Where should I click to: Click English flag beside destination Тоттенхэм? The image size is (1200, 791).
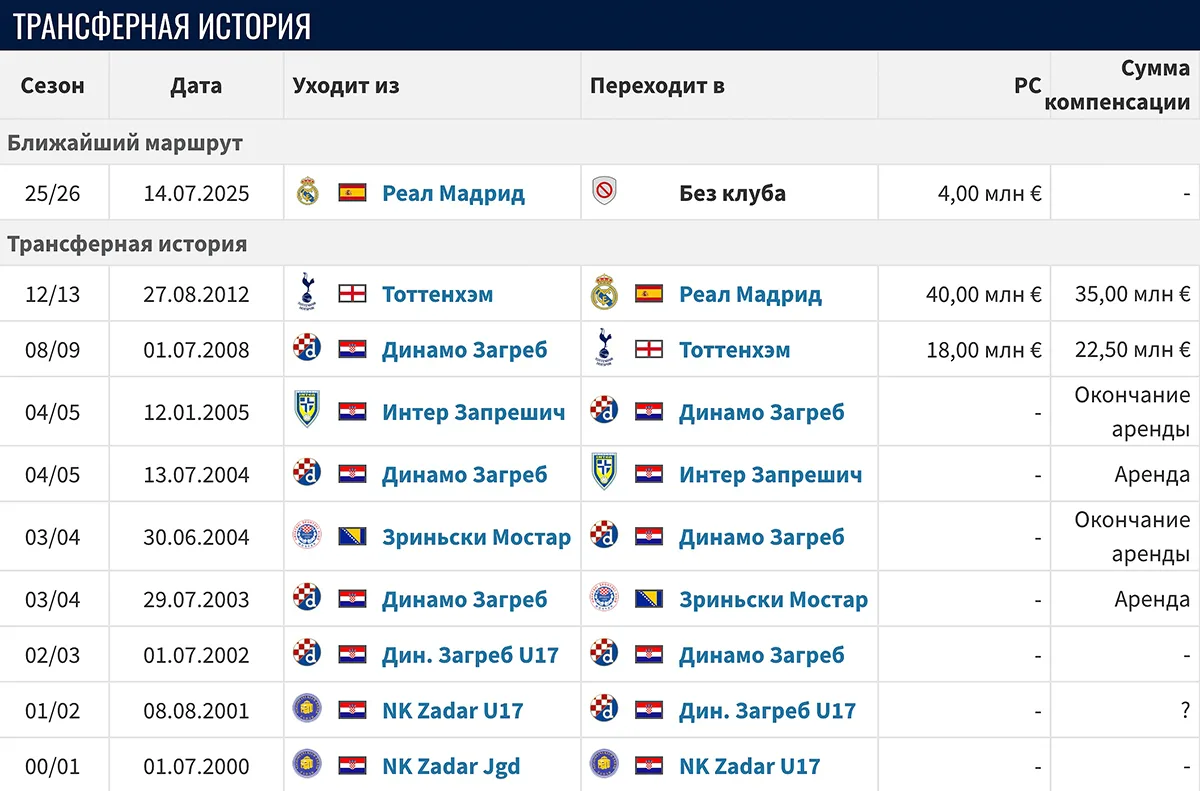(649, 349)
